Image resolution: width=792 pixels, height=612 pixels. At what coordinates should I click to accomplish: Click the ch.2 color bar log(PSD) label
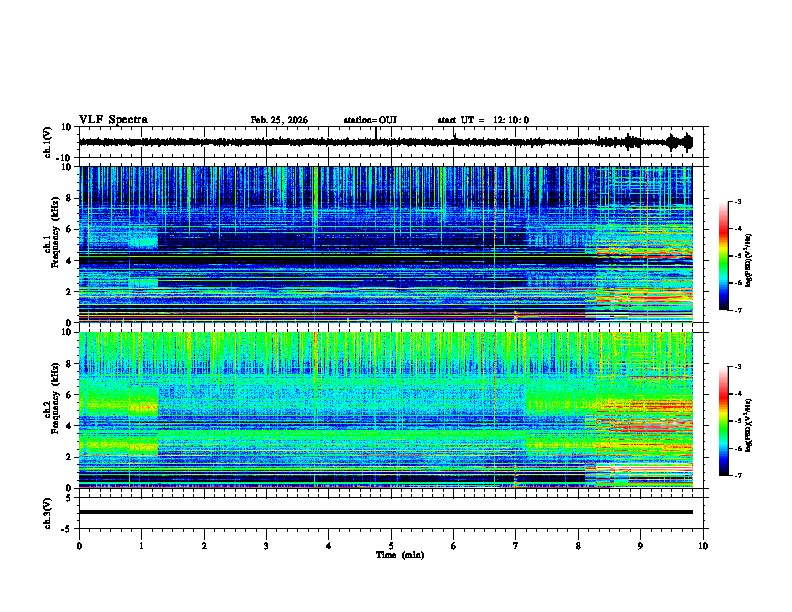pyautogui.click(x=749, y=425)
